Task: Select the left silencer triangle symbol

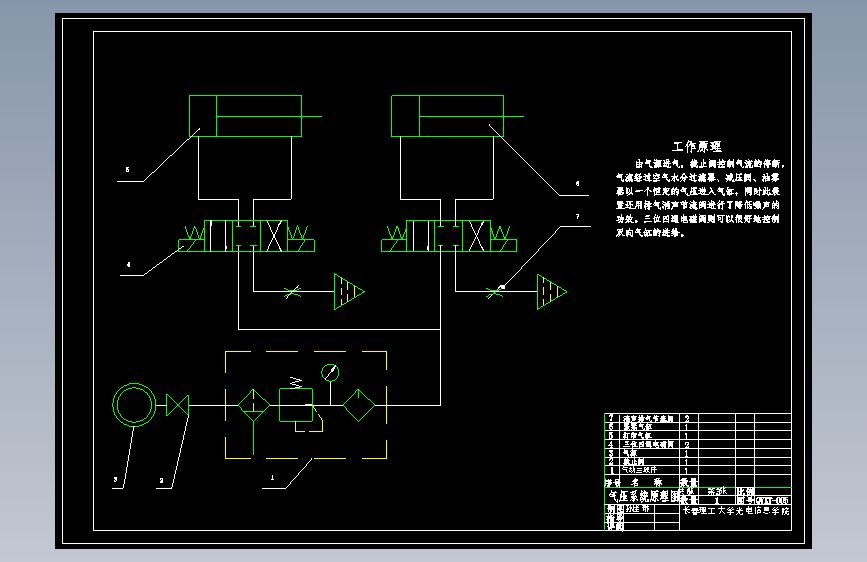Action: 349,292
